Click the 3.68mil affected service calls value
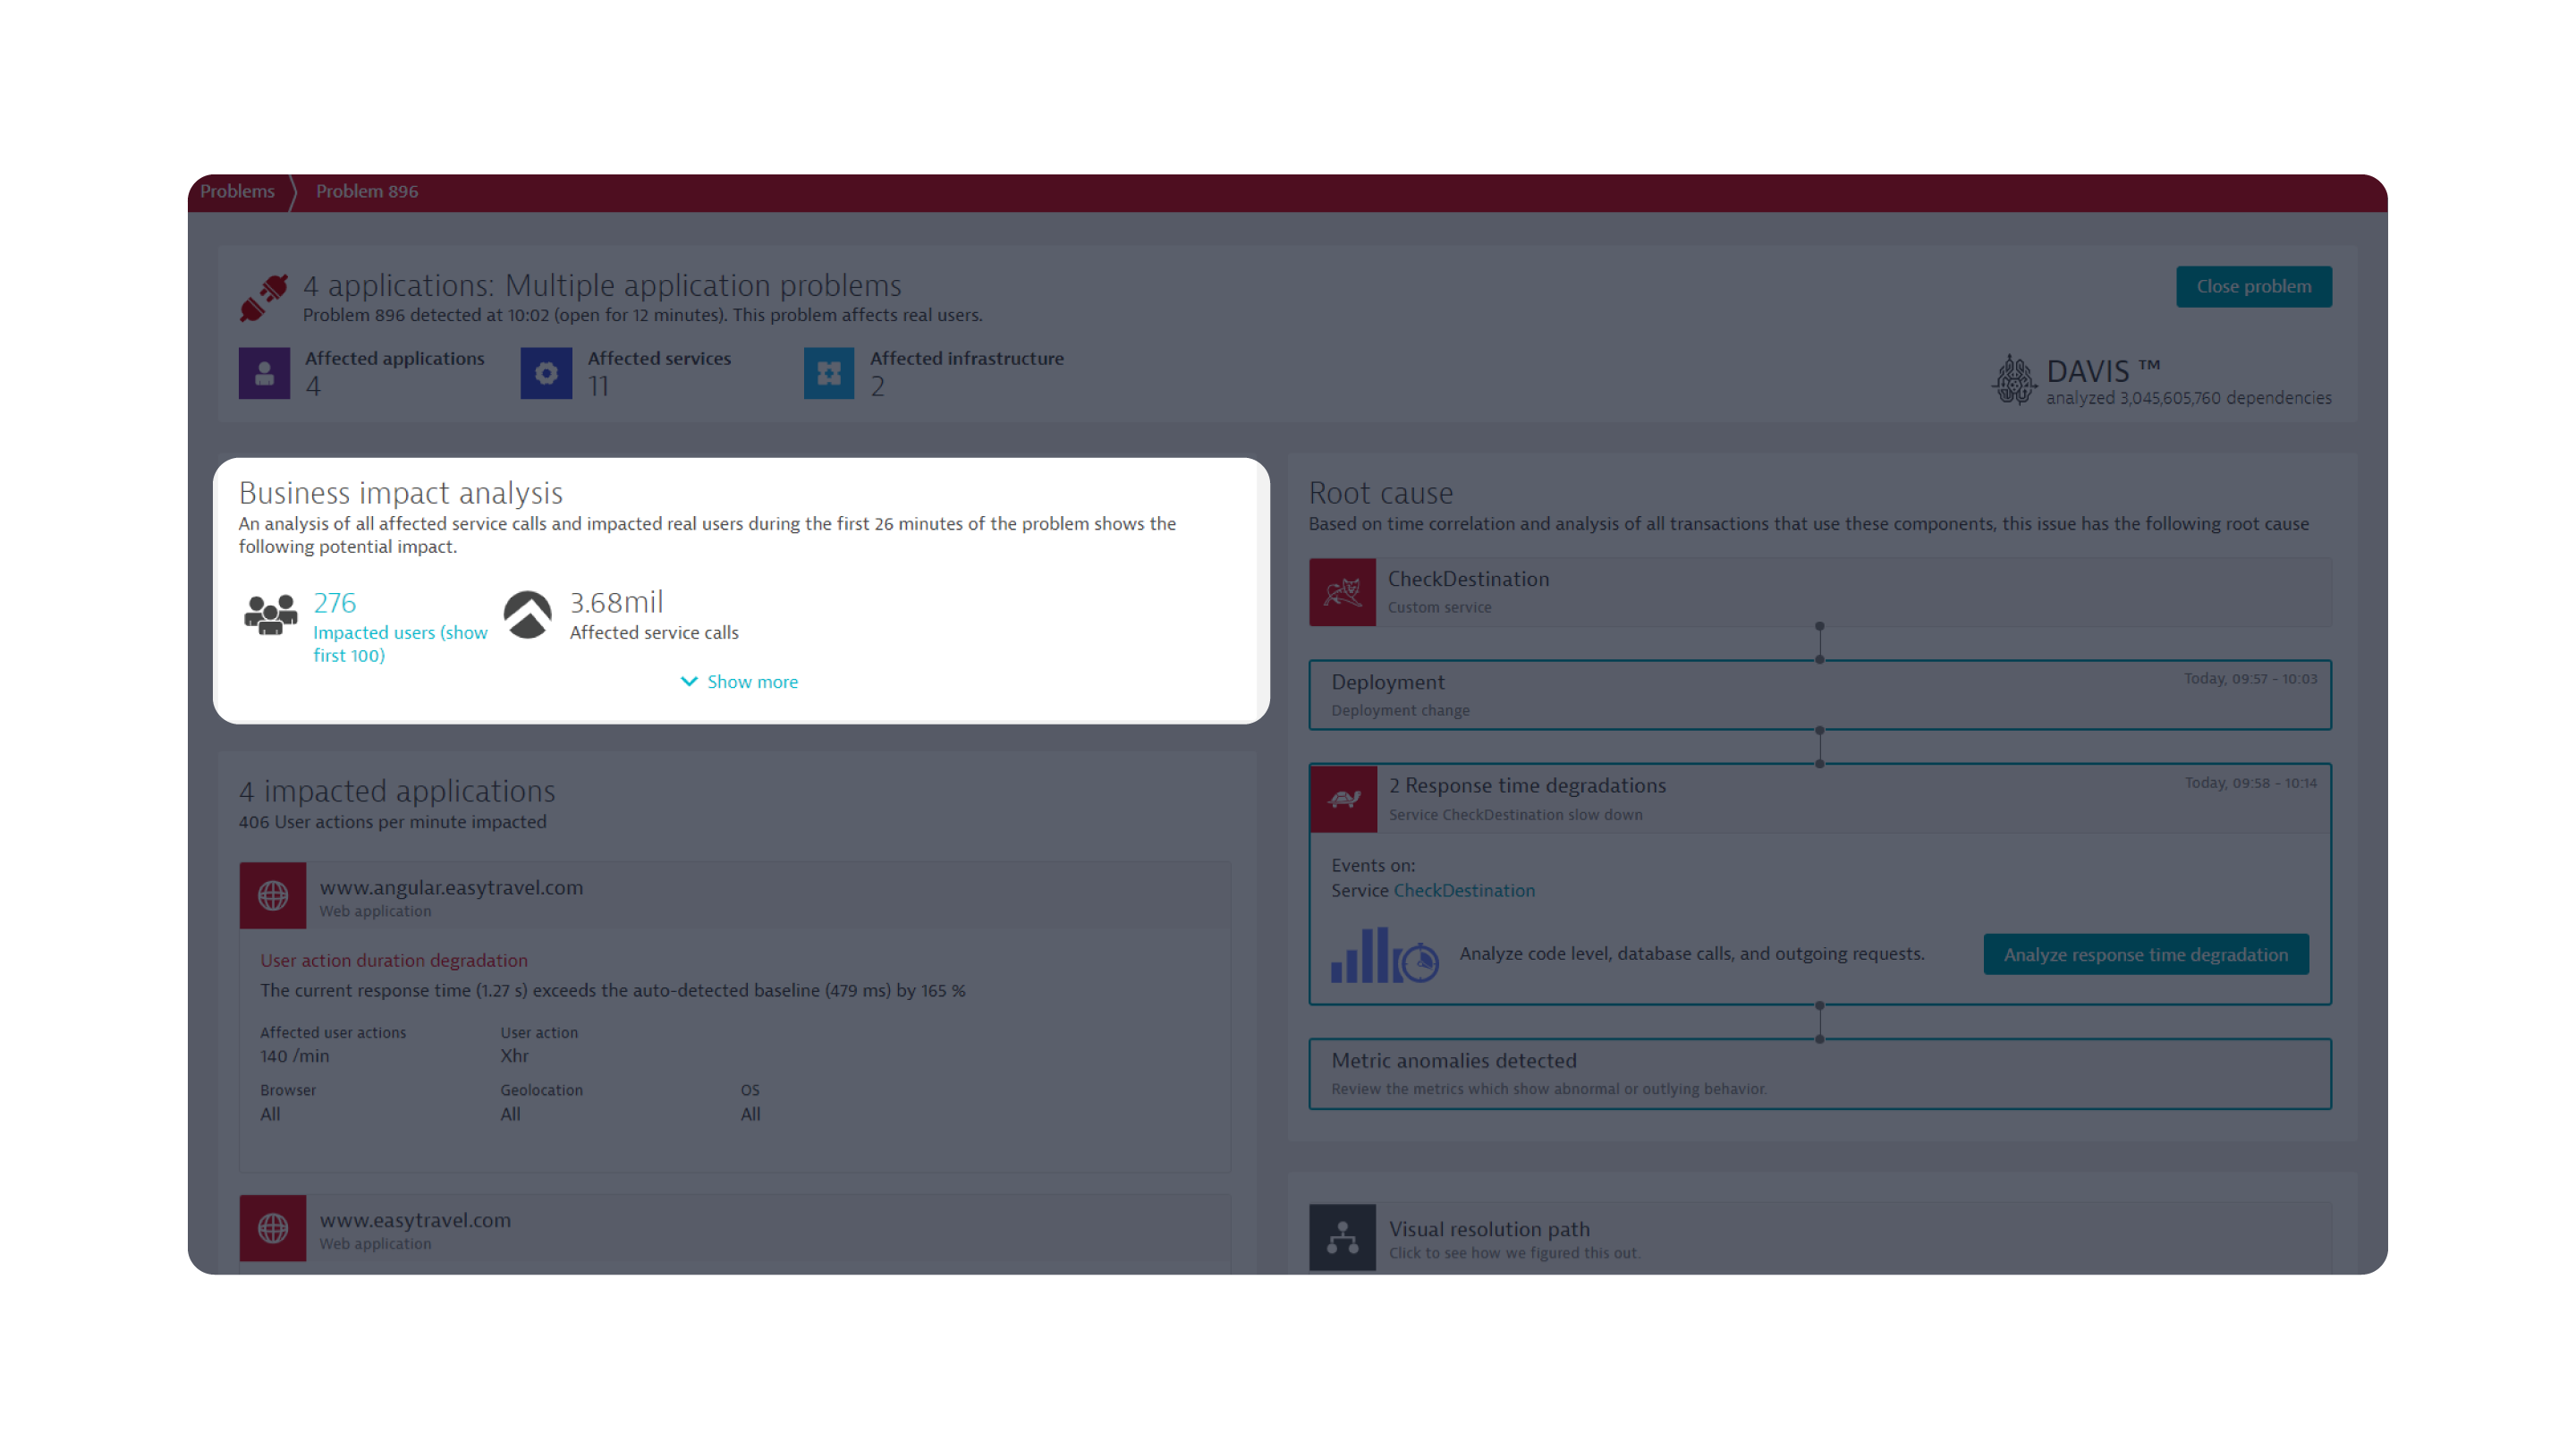The width and height of the screenshot is (2576, 1449). pos(616,602)
